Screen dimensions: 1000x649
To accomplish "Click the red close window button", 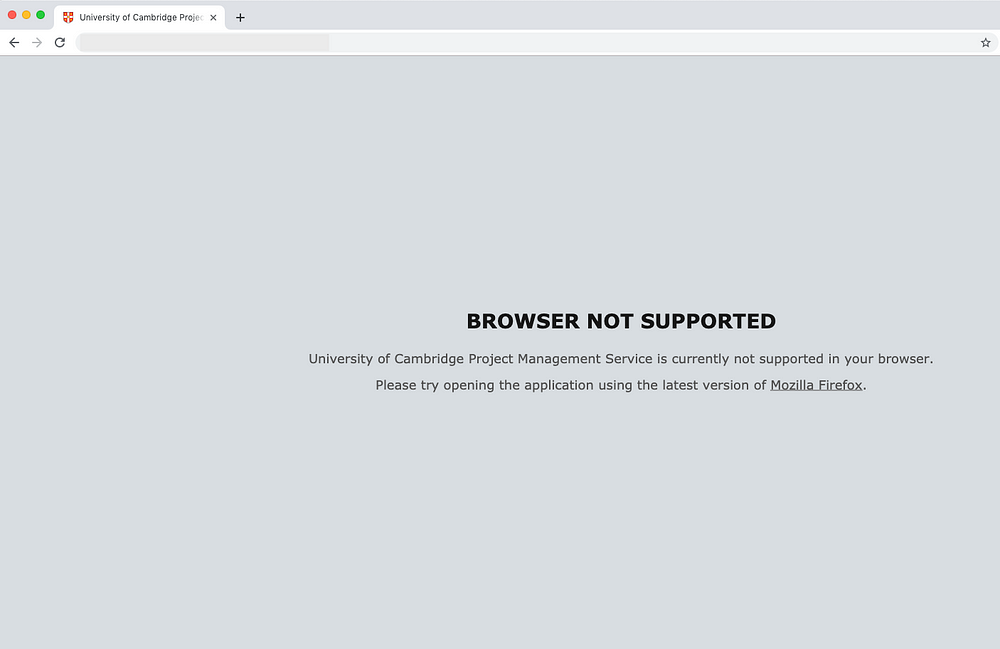I will (x=12, y=15).
